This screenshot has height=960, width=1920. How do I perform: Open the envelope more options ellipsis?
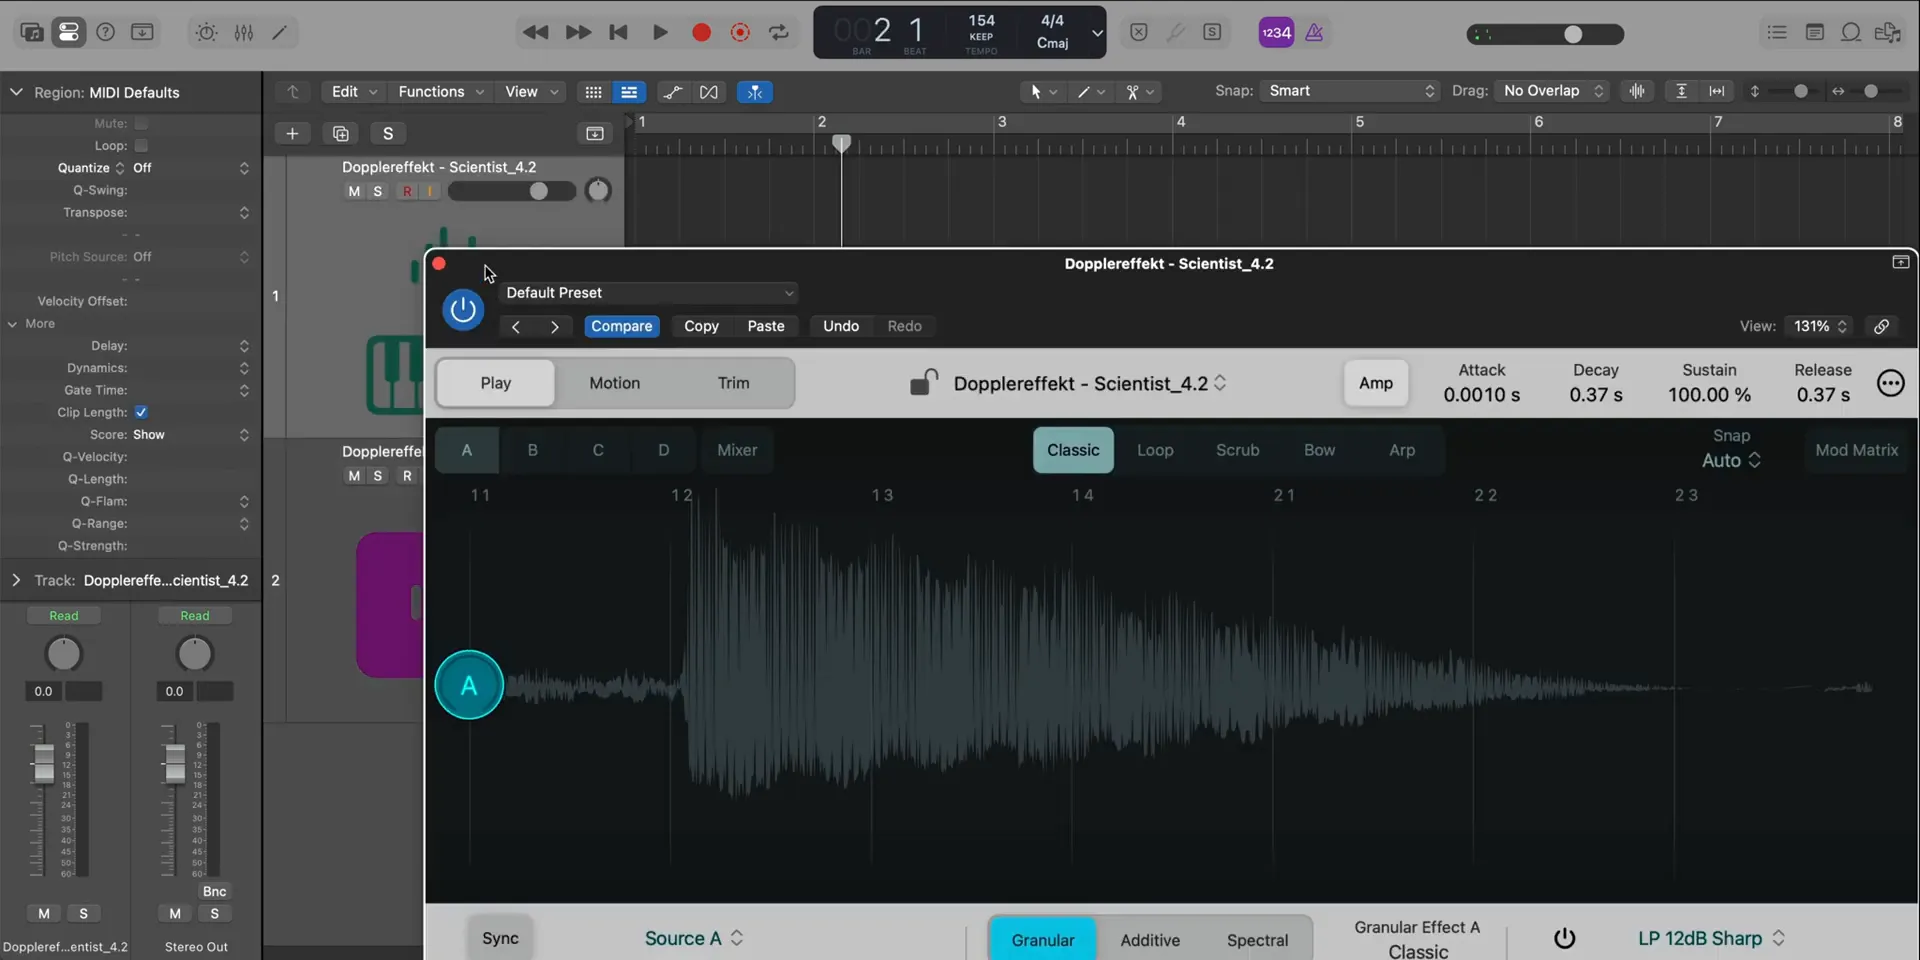(1890, 383)
